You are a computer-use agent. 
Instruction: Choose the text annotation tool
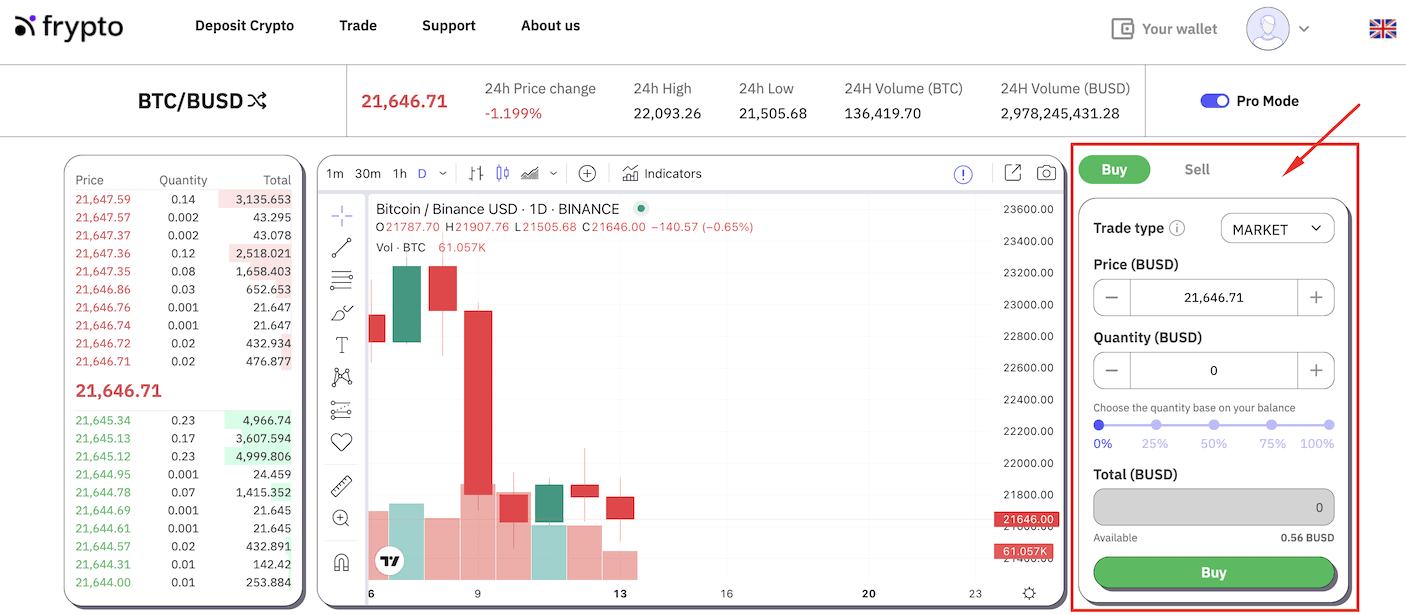(x=341, y=345)
